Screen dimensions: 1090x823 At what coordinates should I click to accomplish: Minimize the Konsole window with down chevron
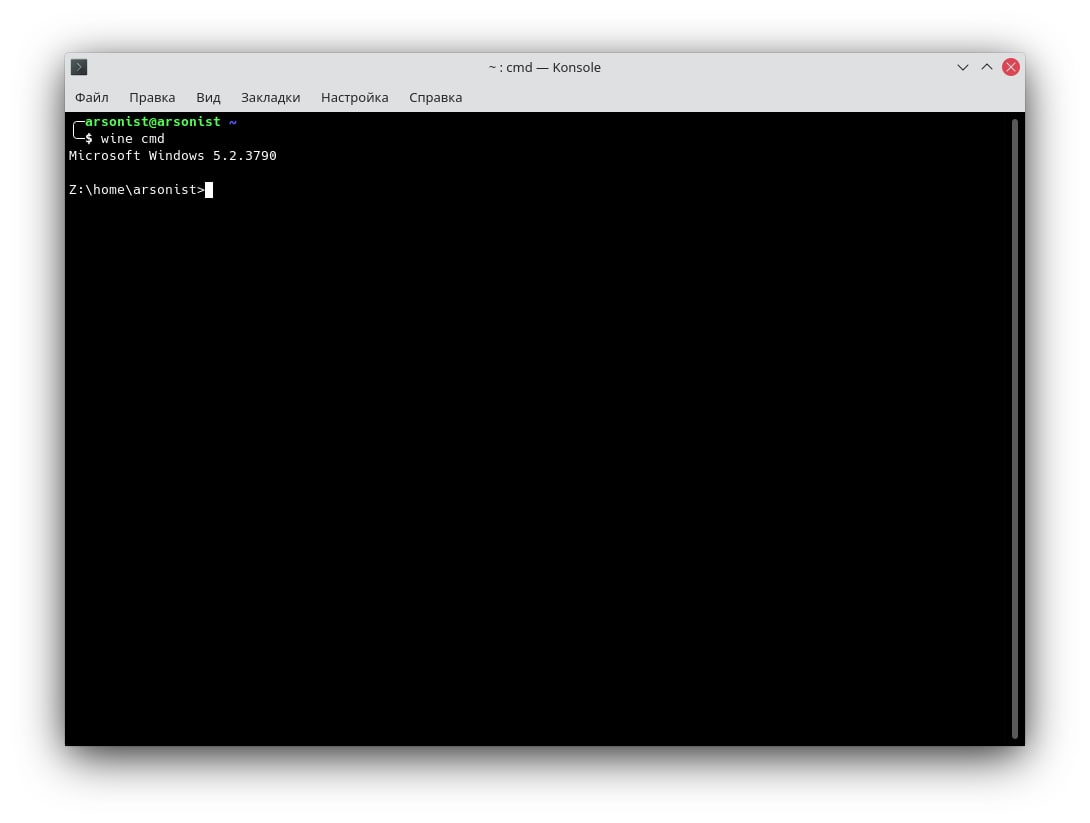963,67
